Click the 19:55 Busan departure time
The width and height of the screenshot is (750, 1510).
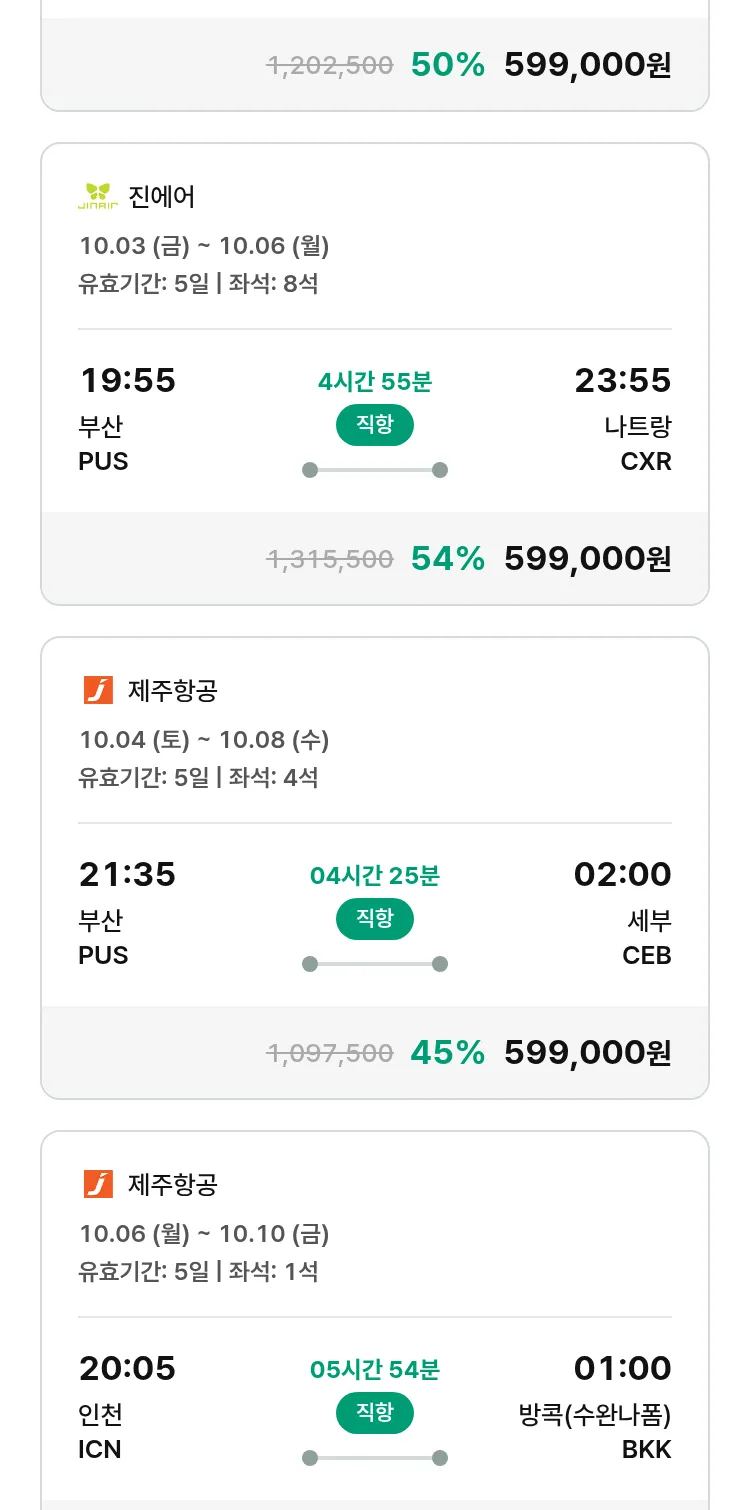pyautogui.click(x=127, y=381)
